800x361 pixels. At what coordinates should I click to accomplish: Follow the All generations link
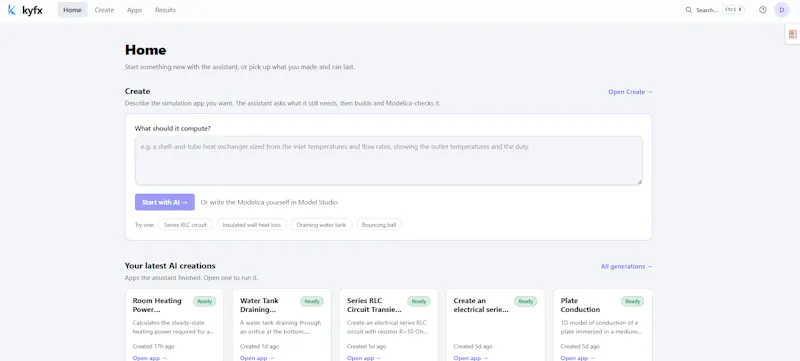627,266
